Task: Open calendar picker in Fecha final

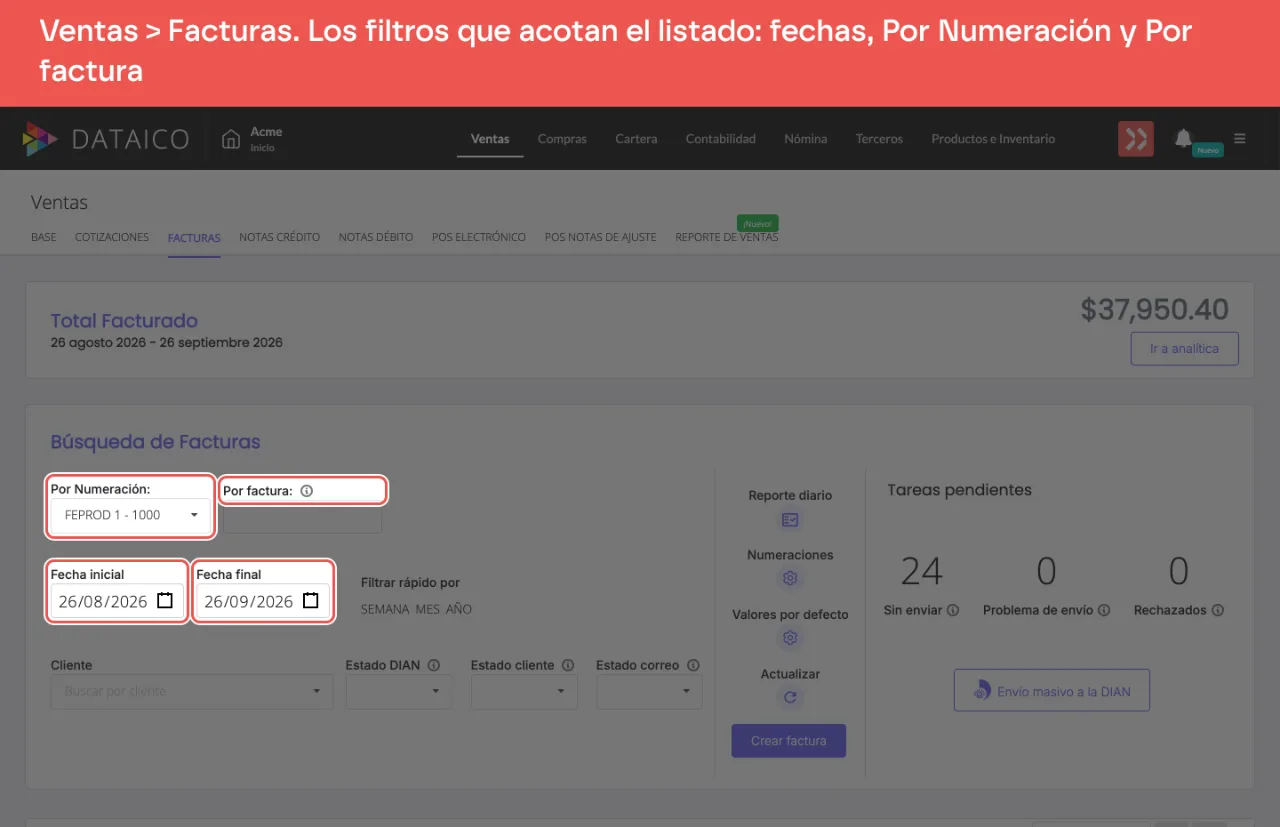Action: tap(311, 601)
